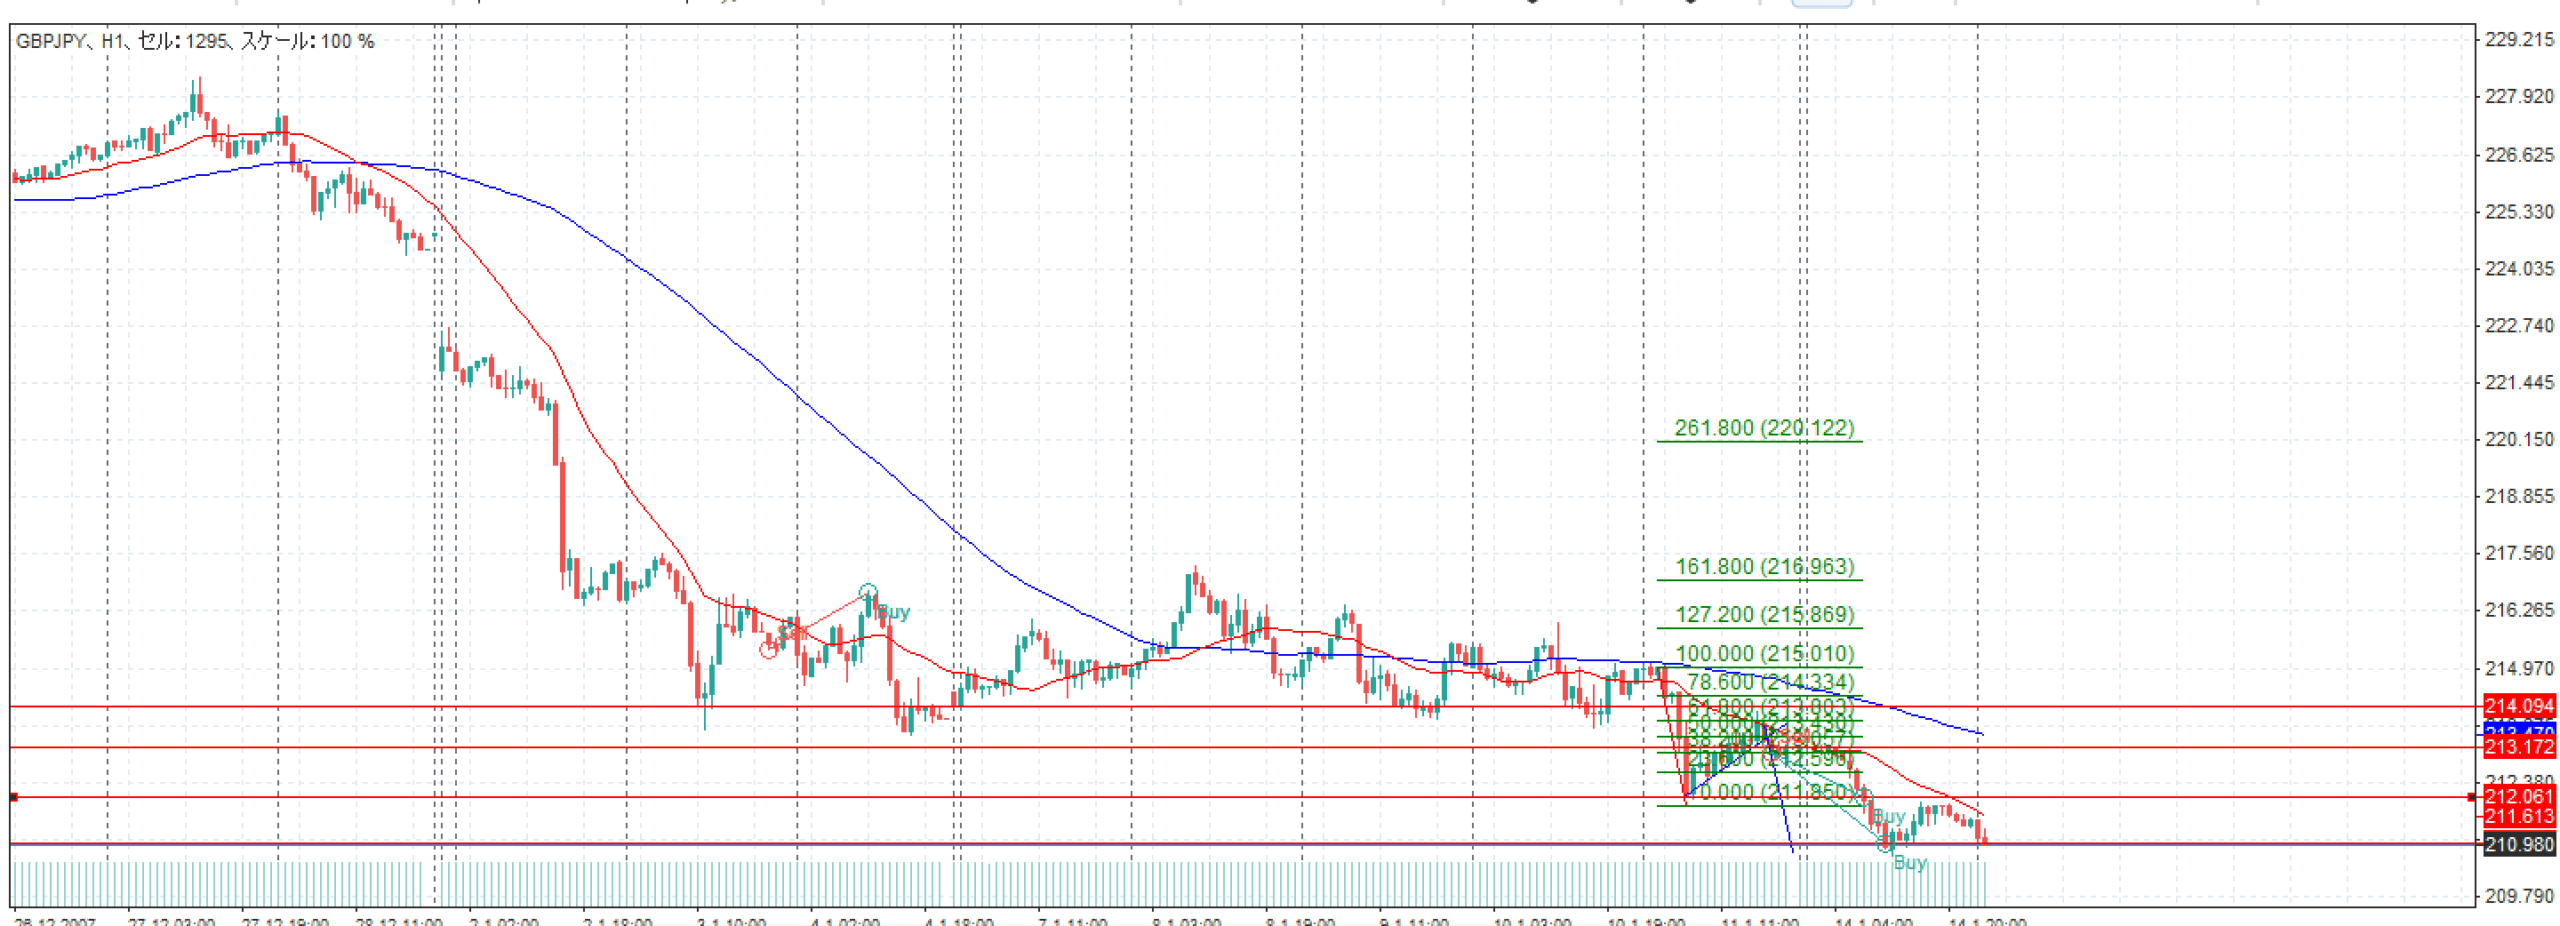This screenshot has width=2560, height=926.
Task: Select the 100.000 (215.010) Fibonacci level
Action: 1763,654
